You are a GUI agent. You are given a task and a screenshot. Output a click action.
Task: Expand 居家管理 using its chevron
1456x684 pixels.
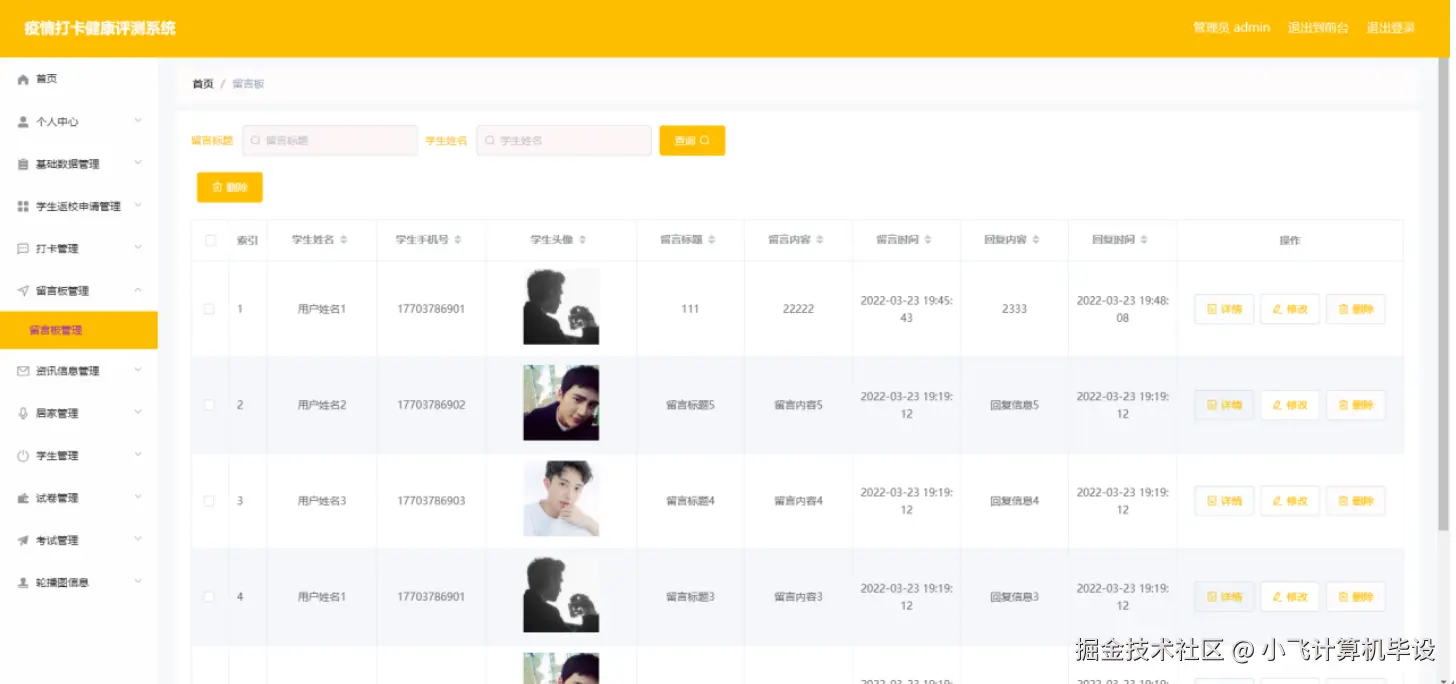click(138, 413)
